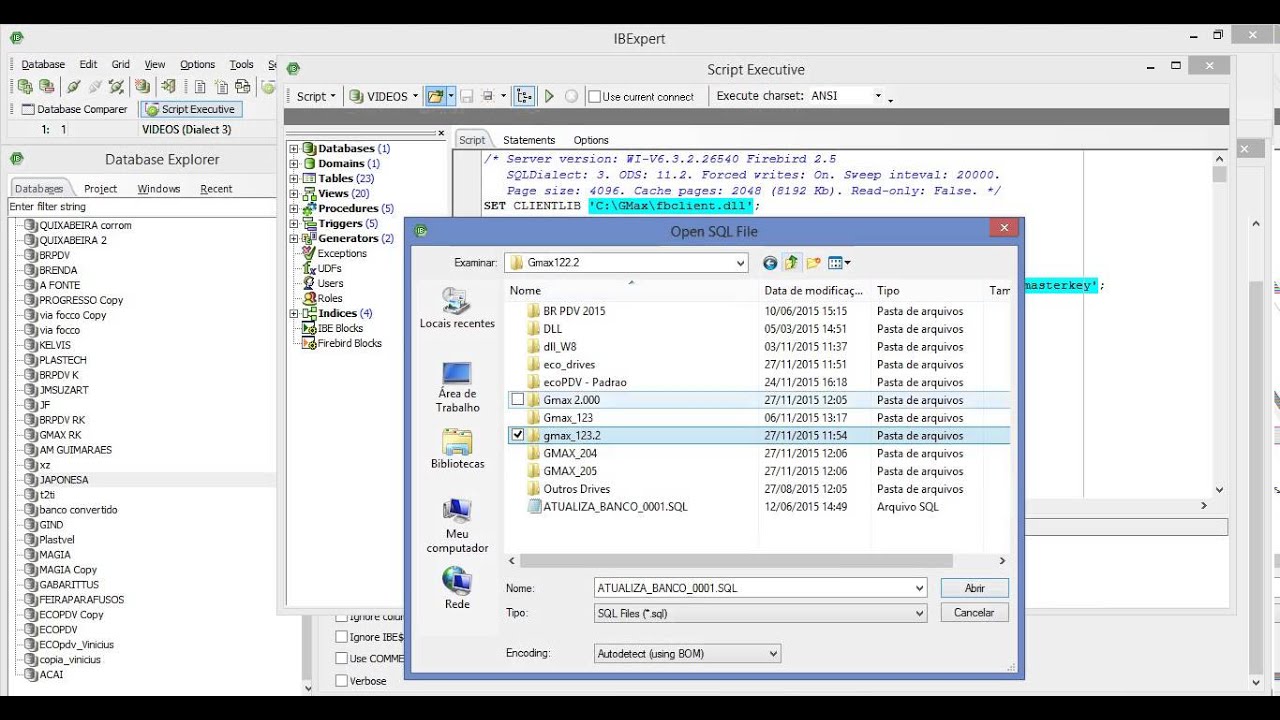Open the Nome filename dropdown
The width and height of the screenshot is (1280, 720).
pyautogui.click(x=919, y=588)
